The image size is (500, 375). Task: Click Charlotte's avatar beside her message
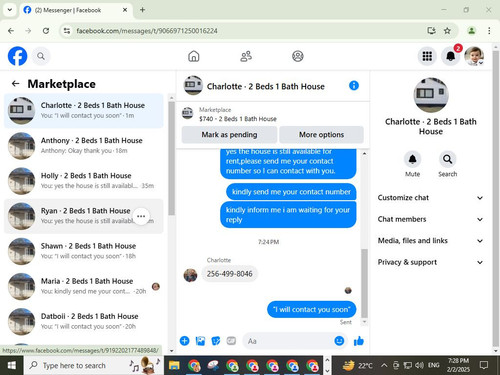point(190,275)
